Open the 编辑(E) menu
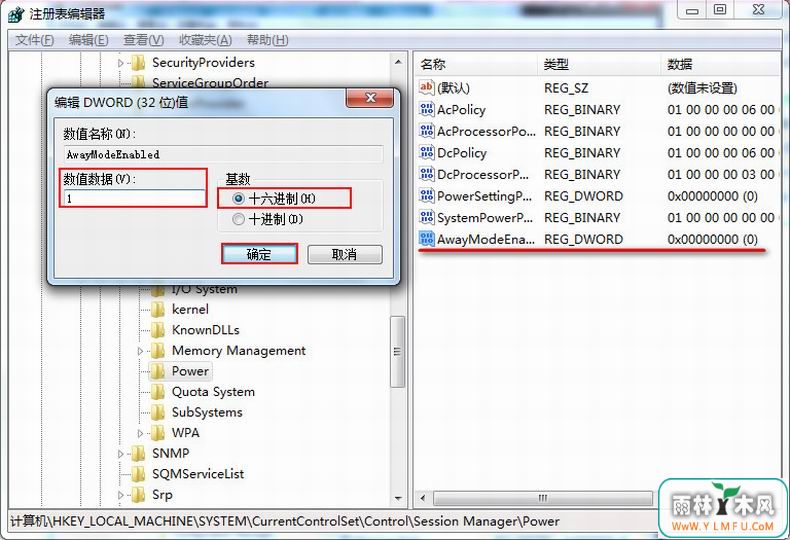Image resolution: width=790 pixels, height=540 pixels. pos(88,40)
